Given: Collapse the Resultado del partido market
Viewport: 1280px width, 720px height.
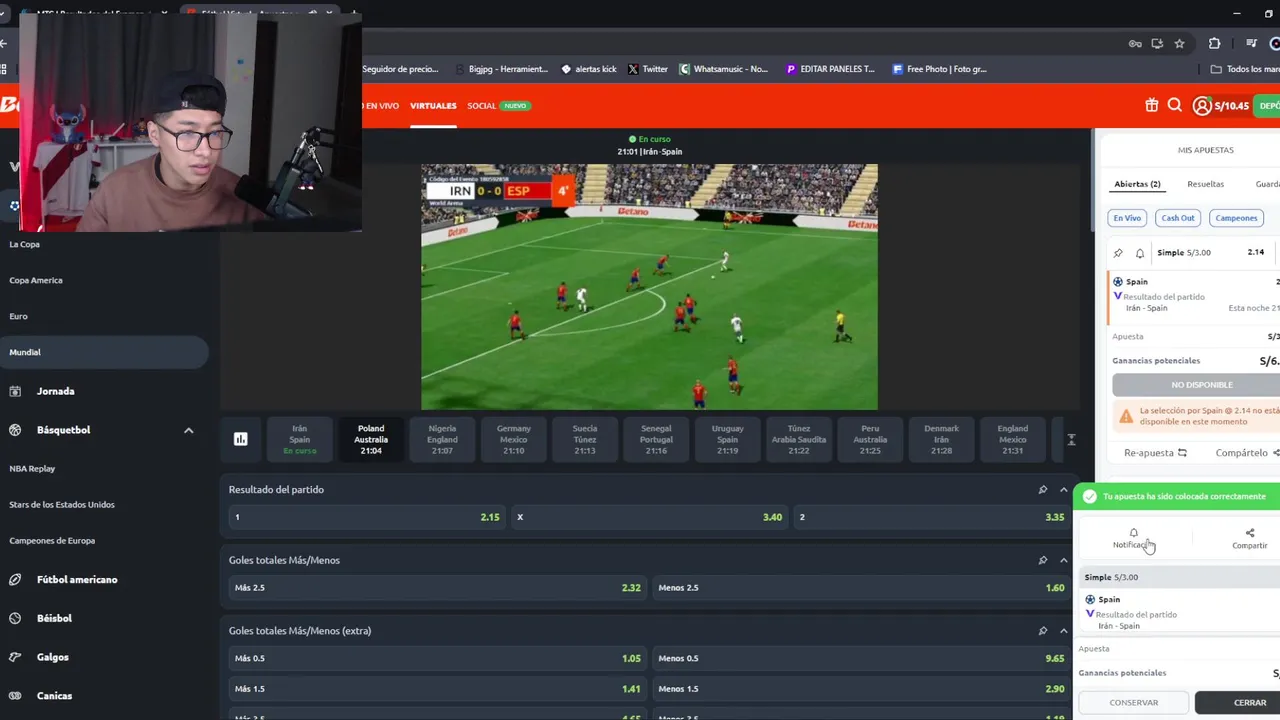Looking at the screenshot, I should coord(1063,489).
